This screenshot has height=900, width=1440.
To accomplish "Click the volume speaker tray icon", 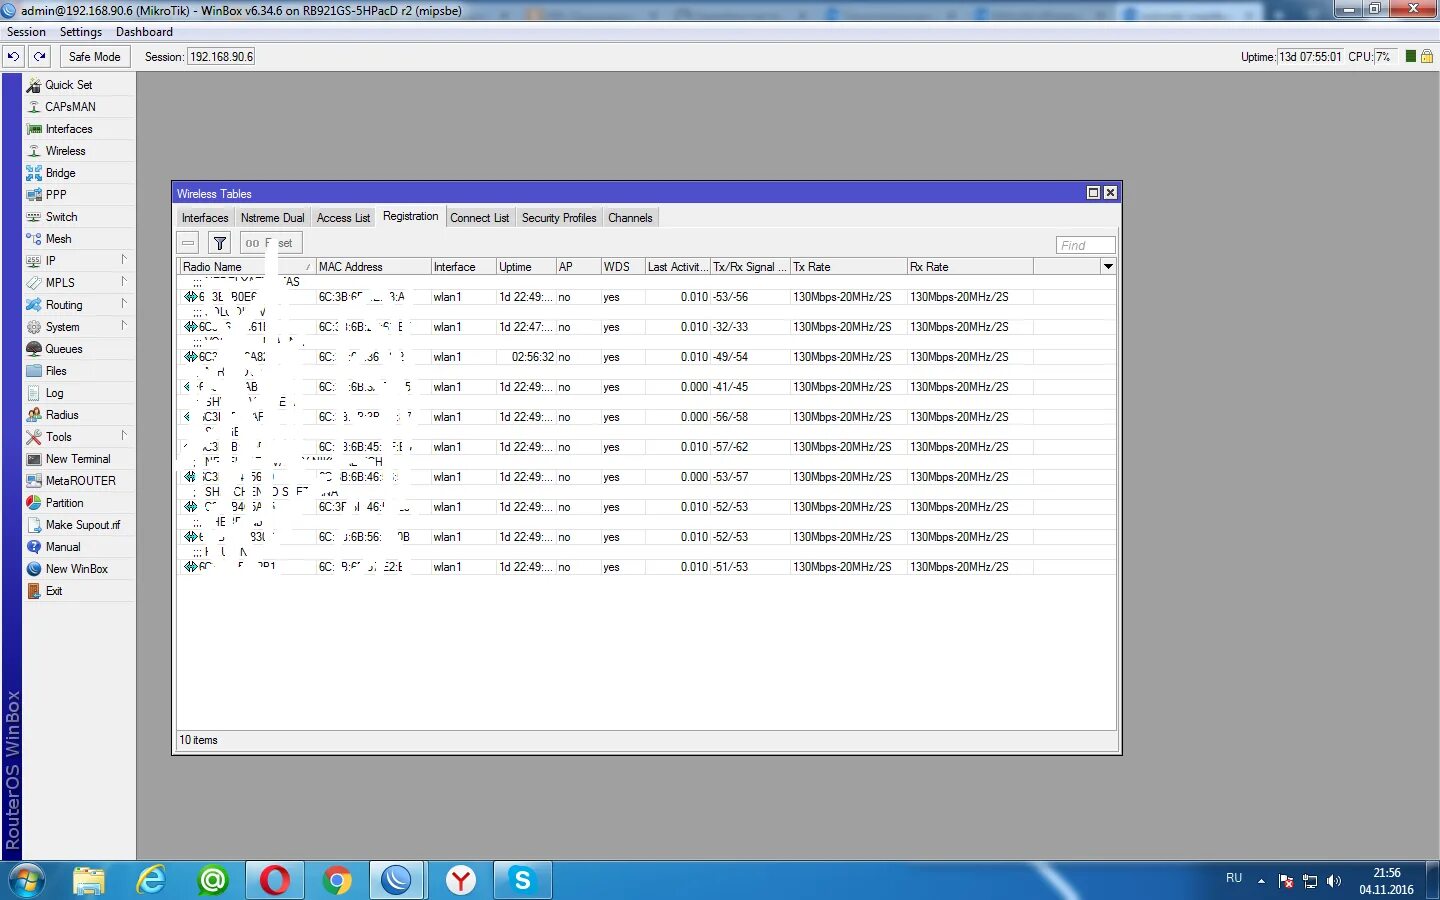I will 1334,881.
